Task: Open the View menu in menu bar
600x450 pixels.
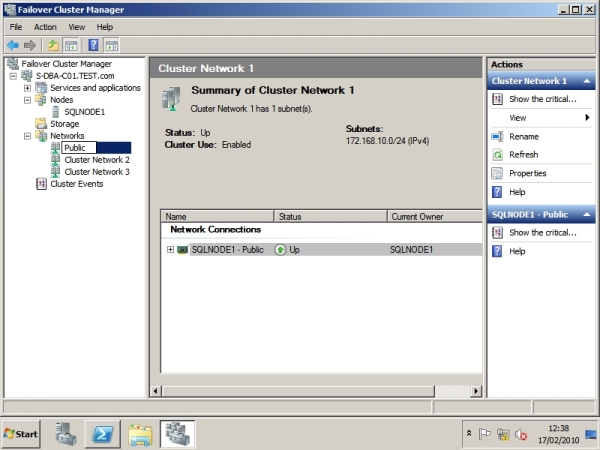Action: [77, 27]
